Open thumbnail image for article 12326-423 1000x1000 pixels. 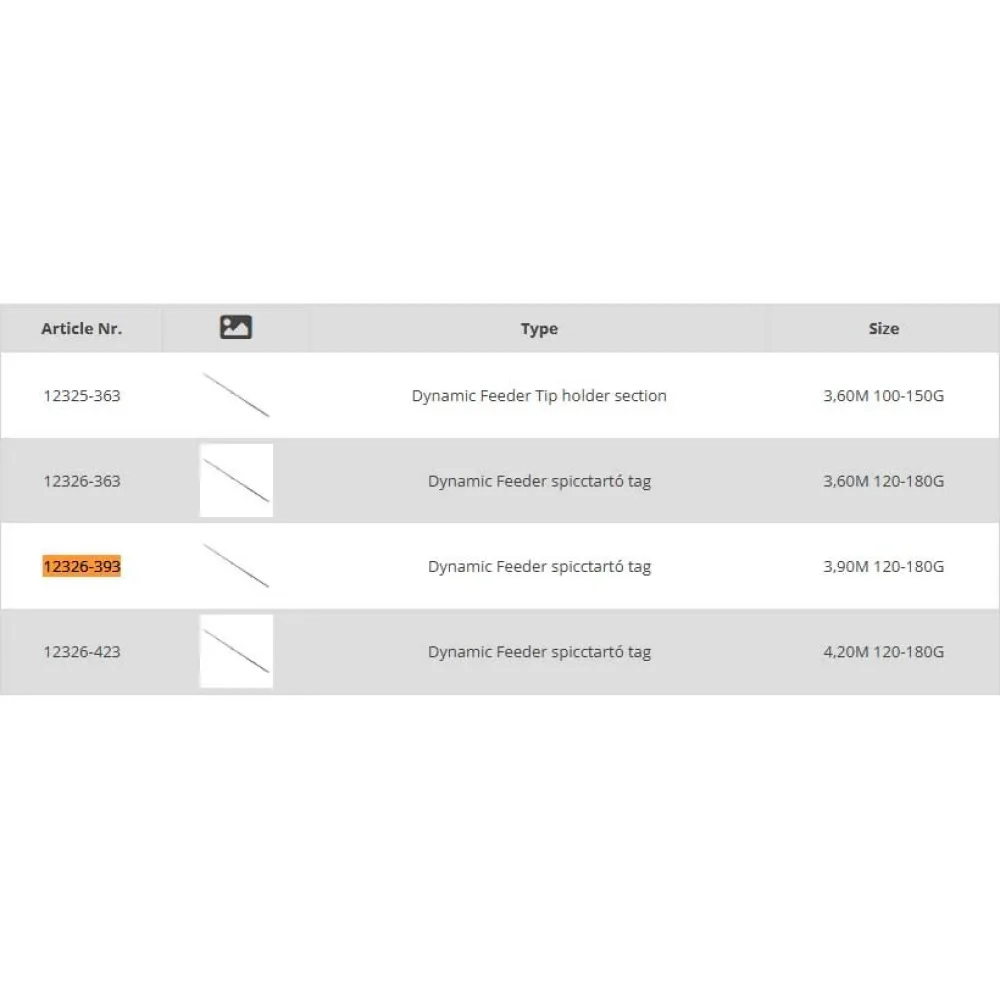coord(236,652)
